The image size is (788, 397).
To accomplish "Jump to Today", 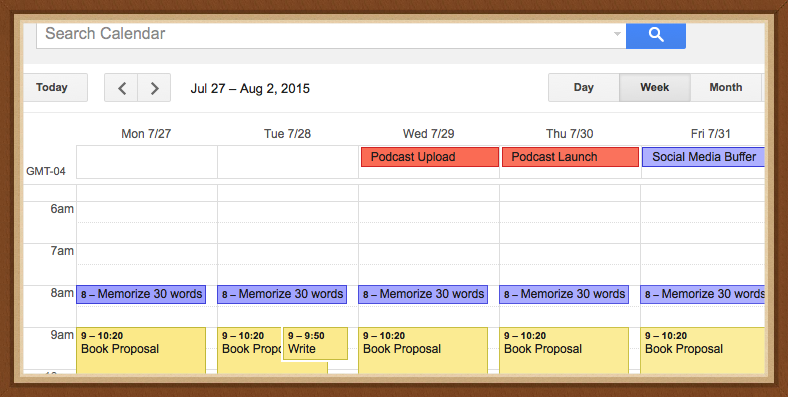I will [x=52, y=87].
